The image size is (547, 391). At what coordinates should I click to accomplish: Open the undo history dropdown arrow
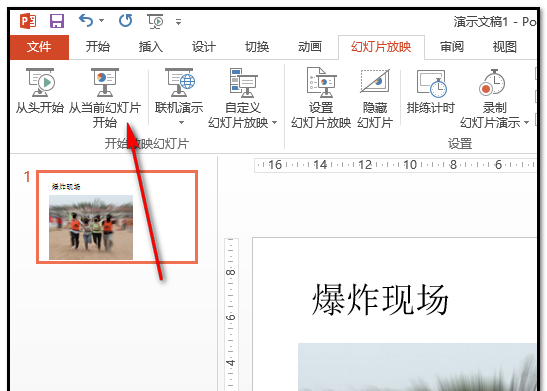pyautogui.click(x=102, y=21)
